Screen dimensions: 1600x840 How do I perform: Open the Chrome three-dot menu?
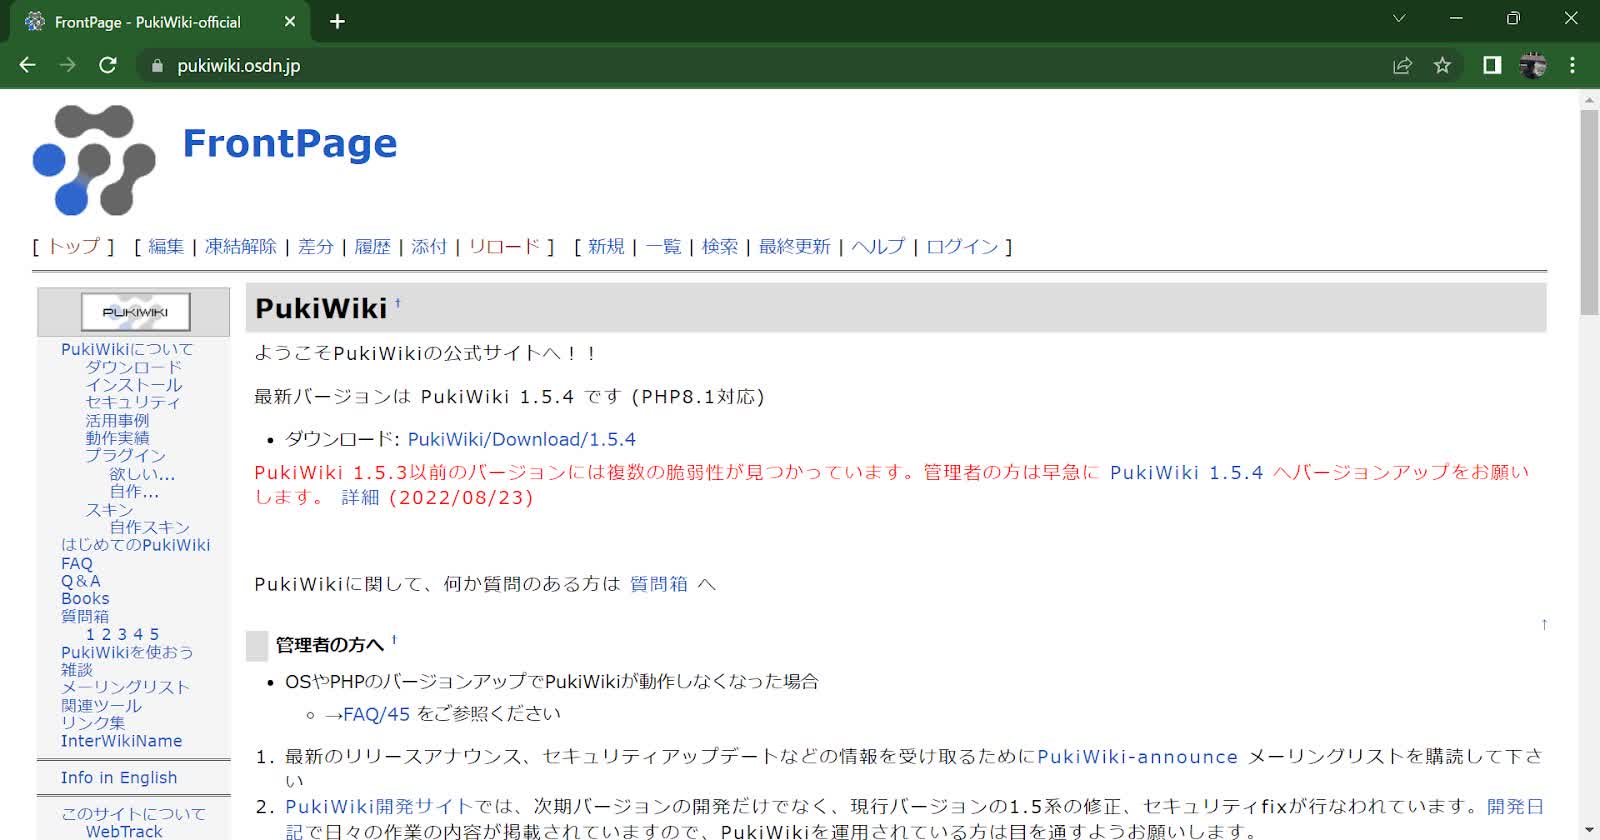[1572, 66]
